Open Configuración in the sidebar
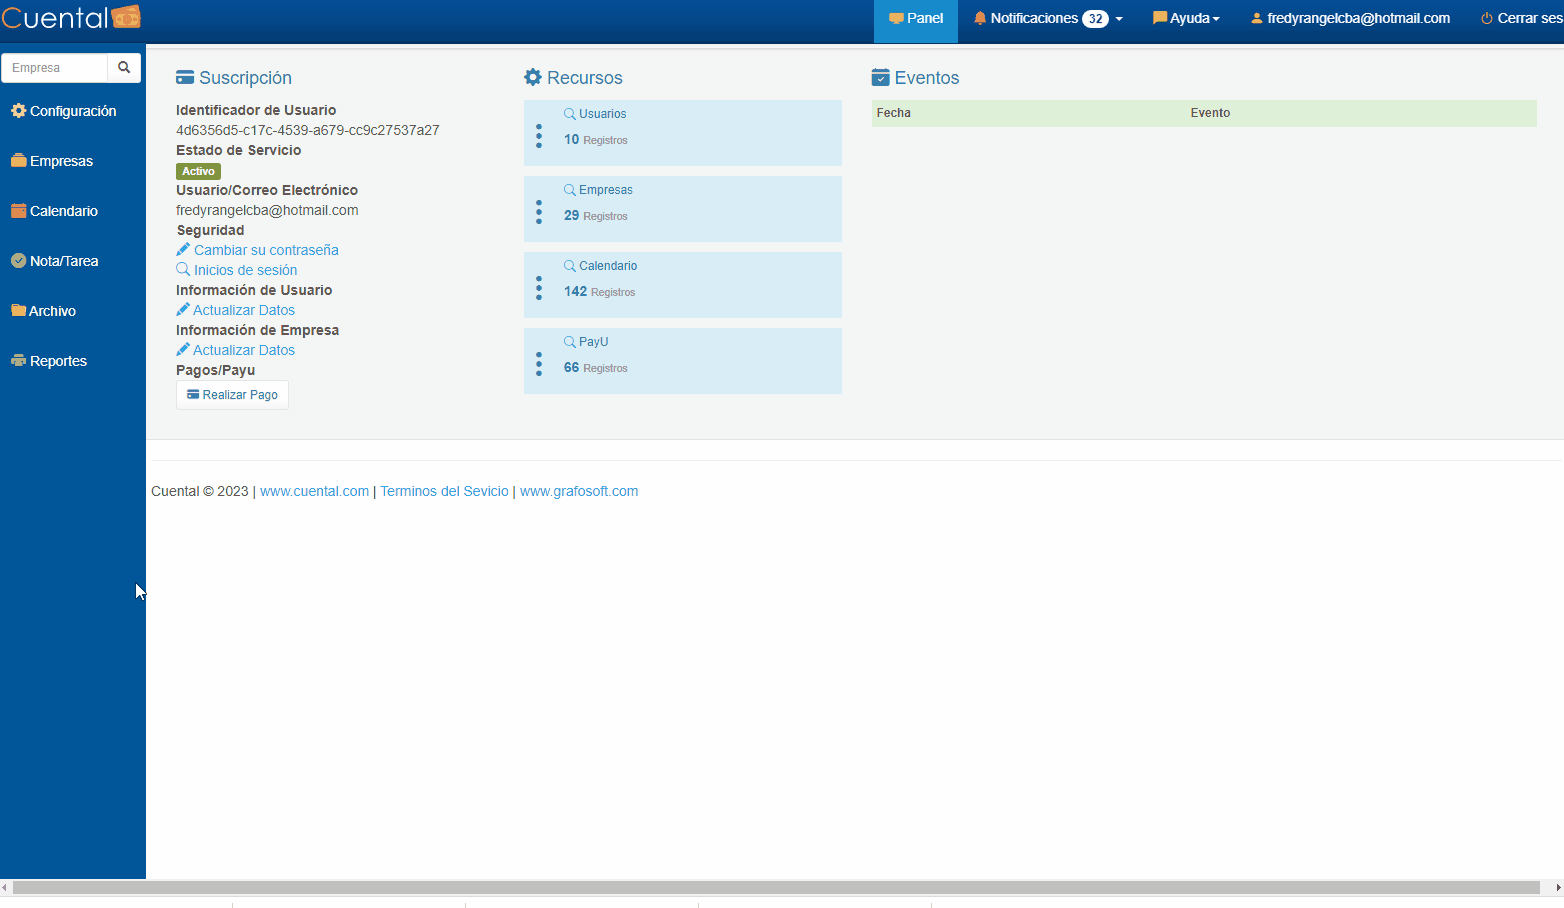1564x908 pixels. coord(64,111)
